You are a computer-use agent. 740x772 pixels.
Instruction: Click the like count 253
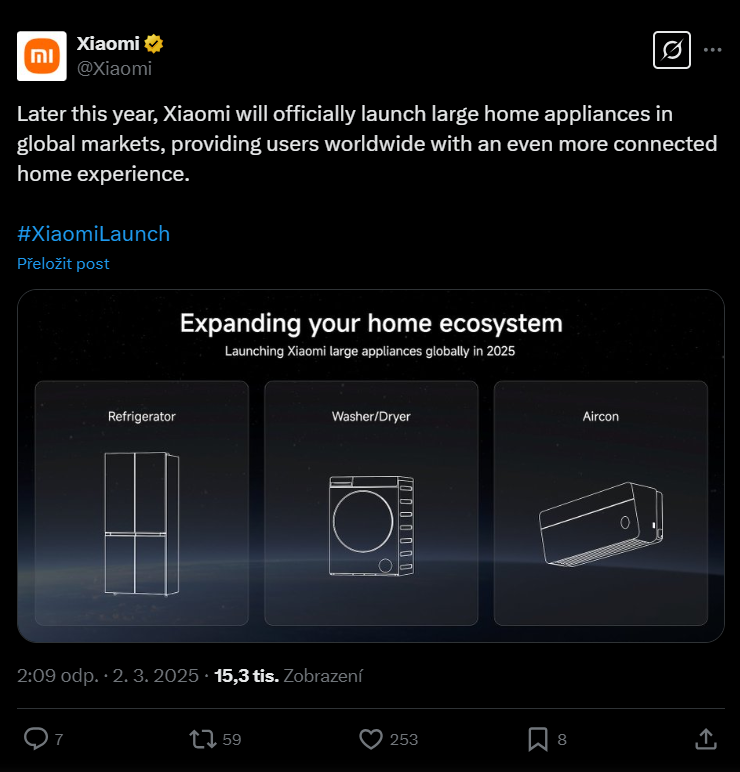pos(404,740)
